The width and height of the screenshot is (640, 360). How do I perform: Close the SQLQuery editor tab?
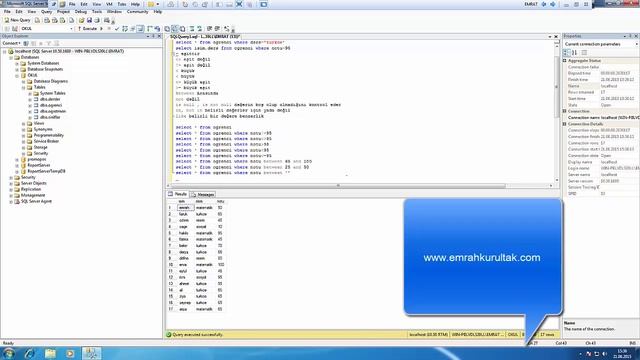pyautogui.click(x=556, y=36)
